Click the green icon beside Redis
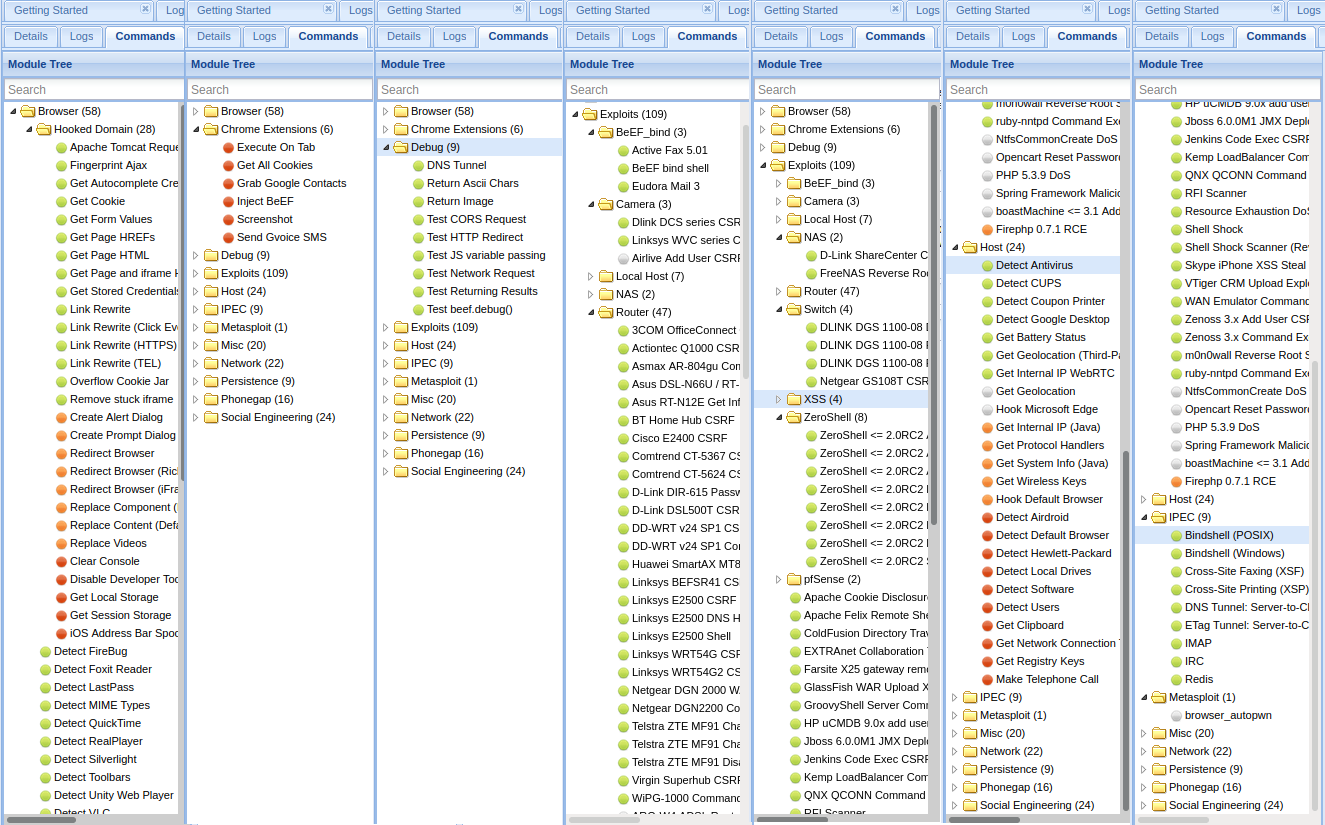 pyautogui.click(x=1176, y=679)
